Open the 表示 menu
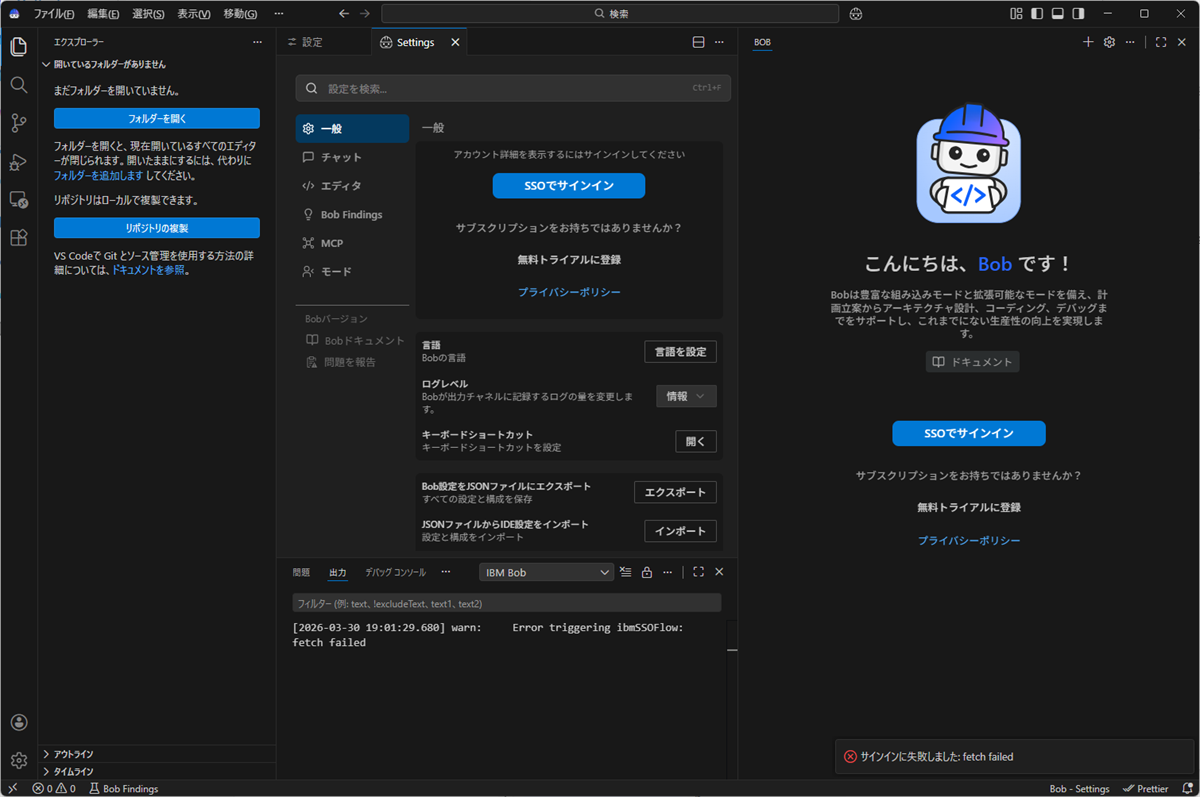This screenshot has width=1200, height=797. click(194, 14)
